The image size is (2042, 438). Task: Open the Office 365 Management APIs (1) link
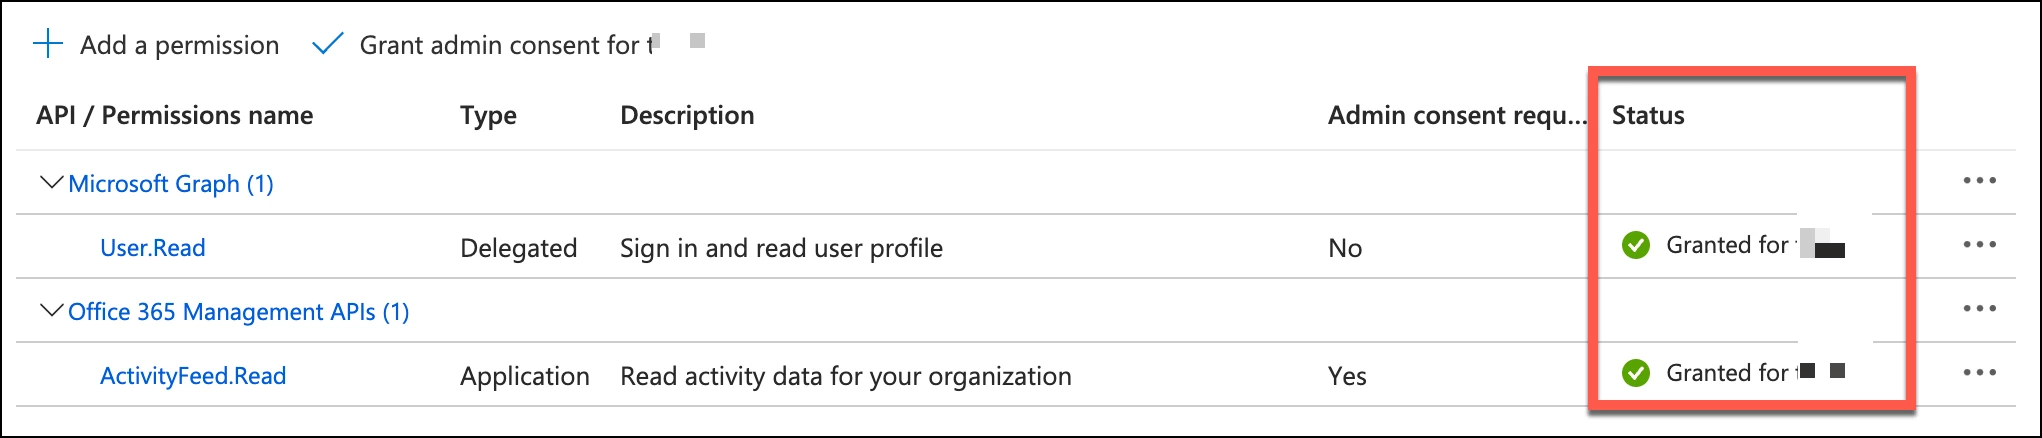pyautogui.click(x=239, y=312)
